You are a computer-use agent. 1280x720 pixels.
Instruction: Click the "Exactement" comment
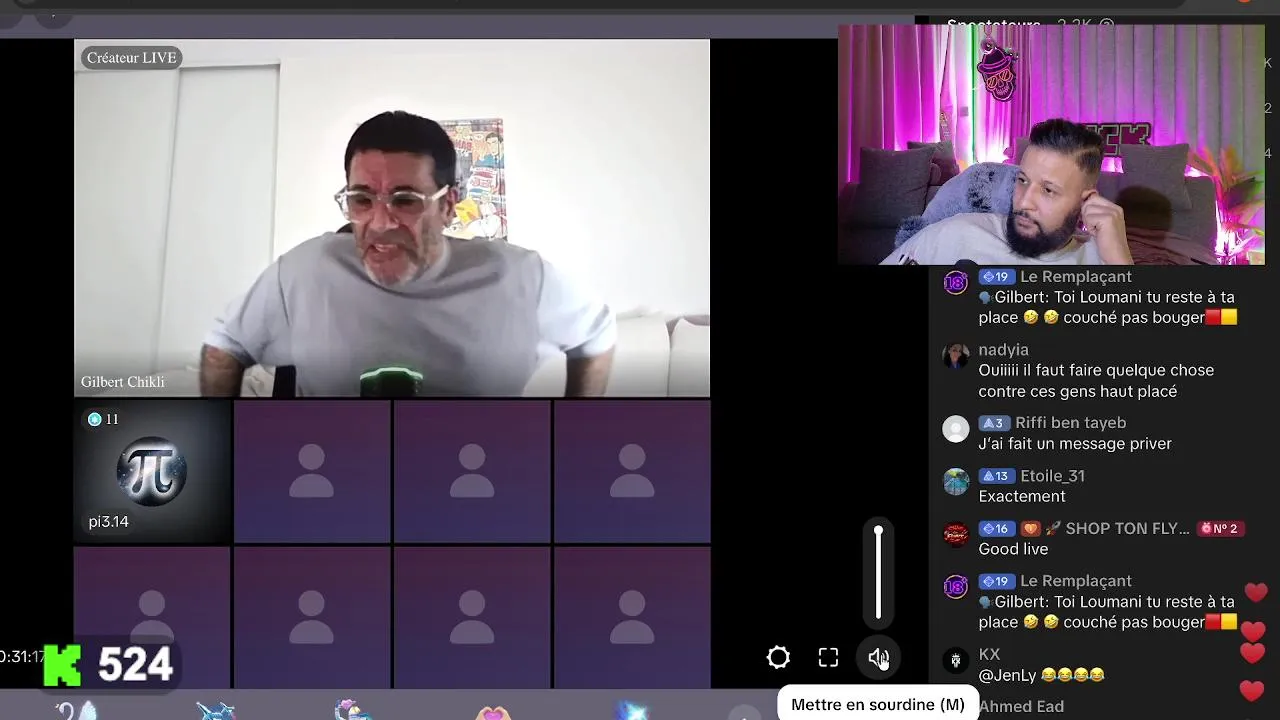[1022, 497]
